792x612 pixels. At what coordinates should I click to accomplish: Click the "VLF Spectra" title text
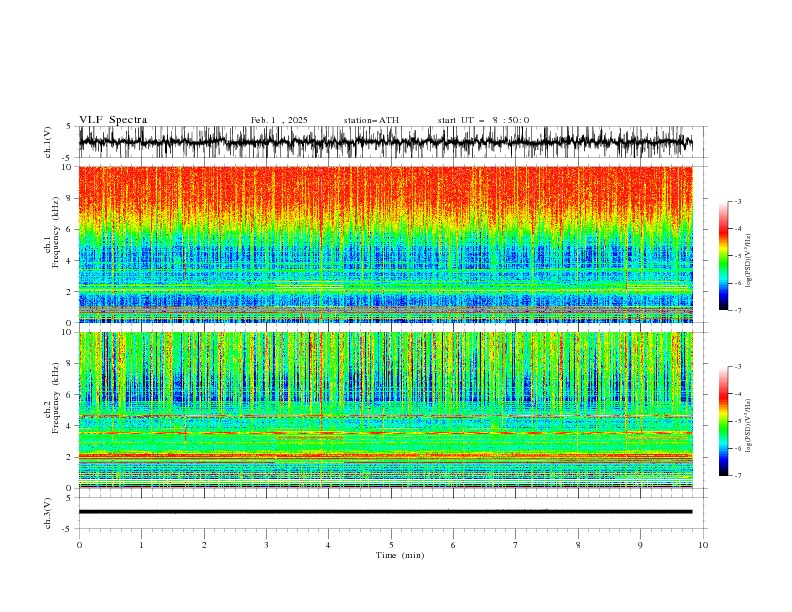(x=113, y=120)
